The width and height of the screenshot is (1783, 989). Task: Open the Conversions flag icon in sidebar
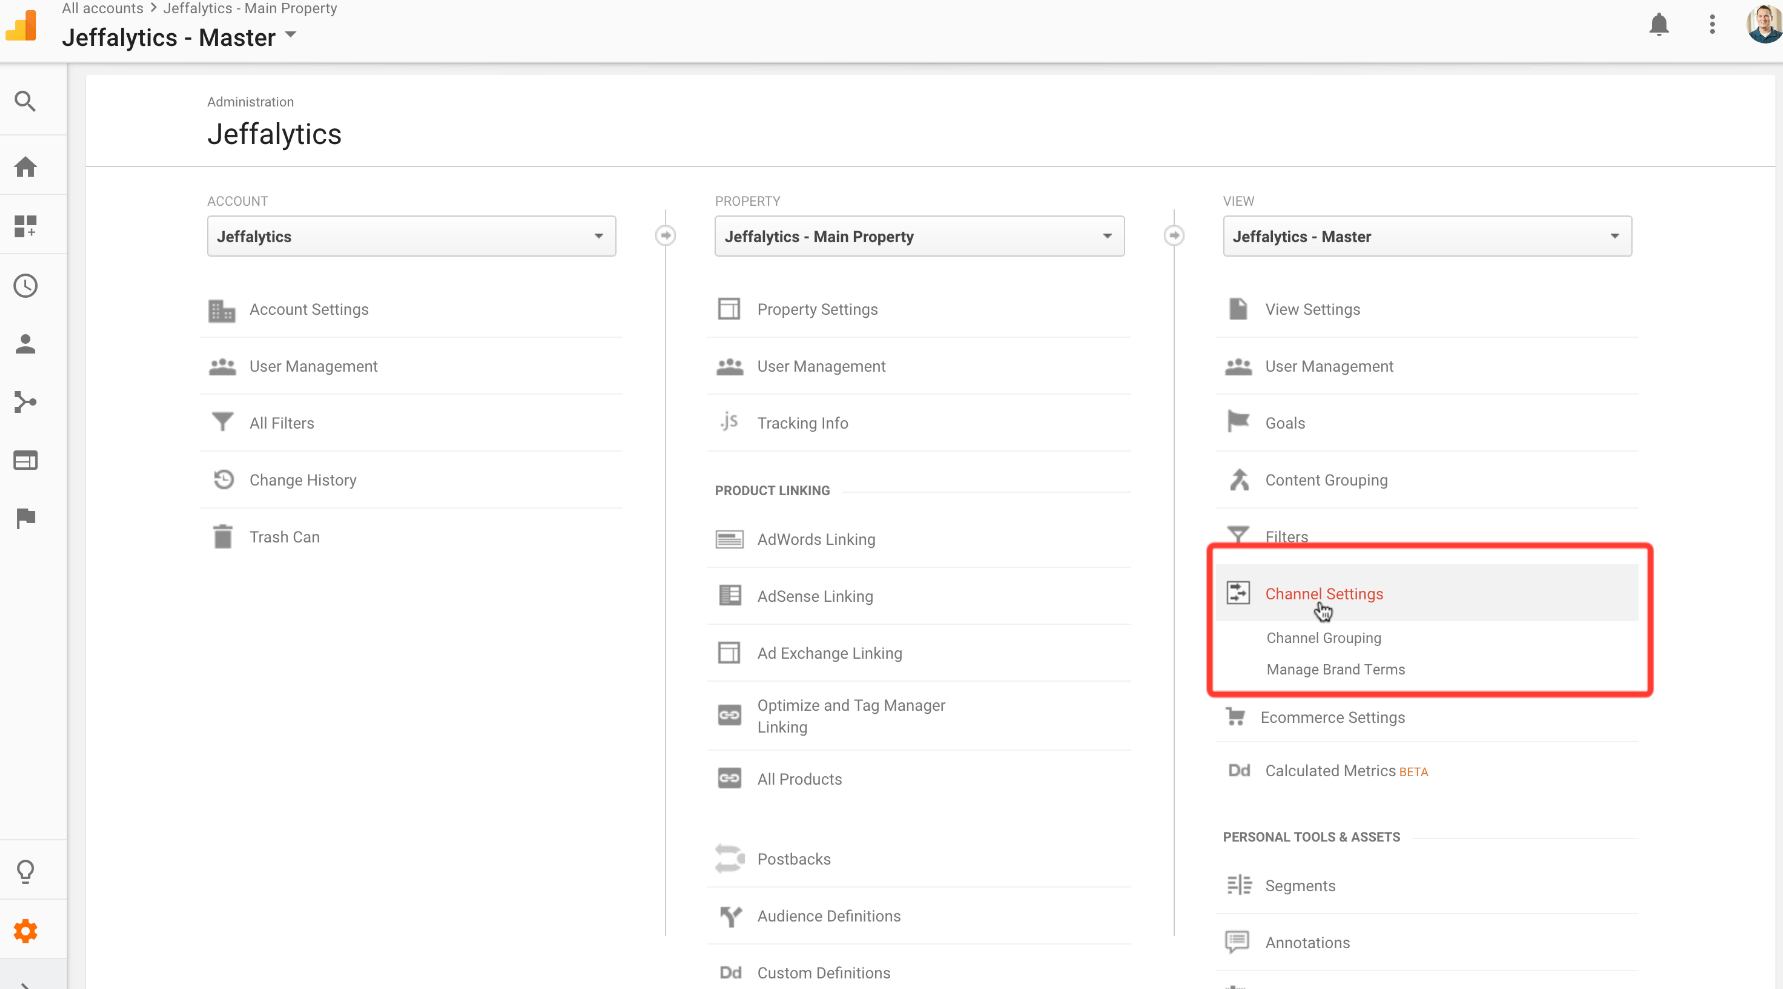pyautogui.click(x=26, y=518)
